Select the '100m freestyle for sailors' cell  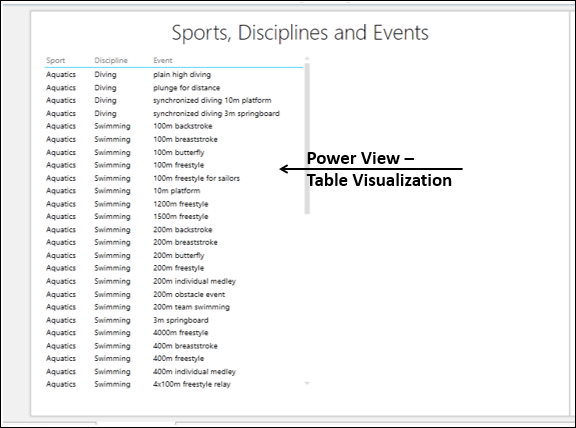tap(196, 178)
